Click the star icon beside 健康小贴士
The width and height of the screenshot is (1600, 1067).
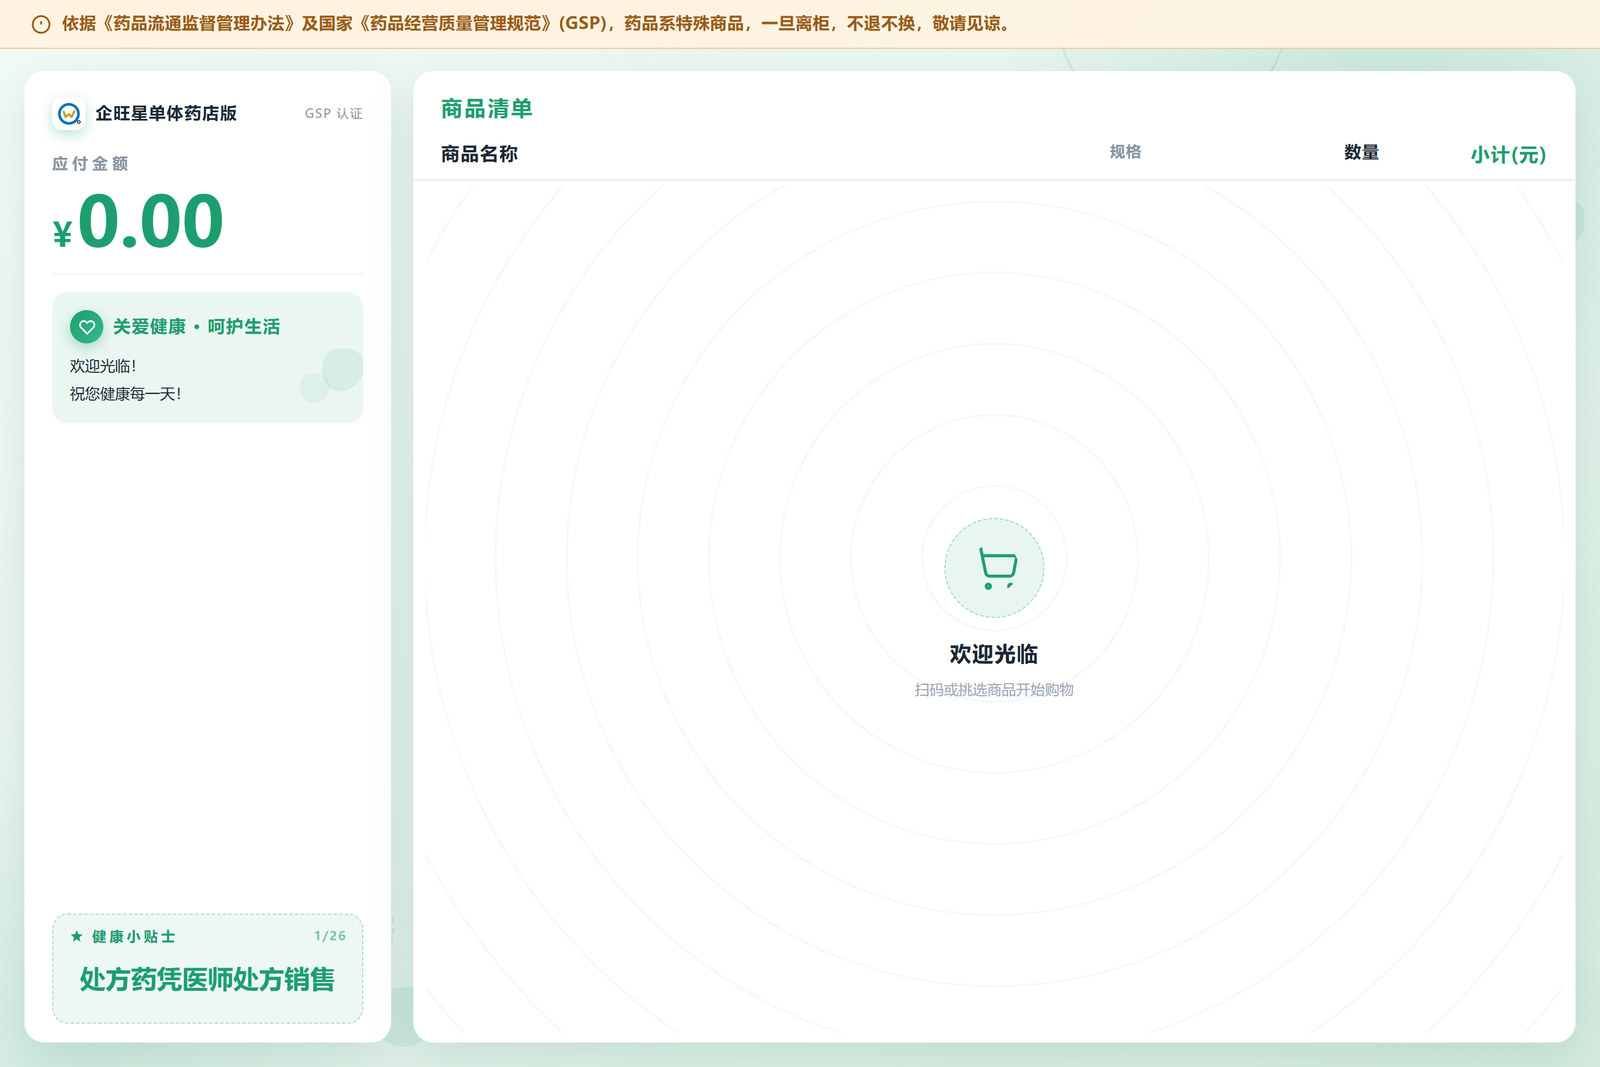pos(77,936)
